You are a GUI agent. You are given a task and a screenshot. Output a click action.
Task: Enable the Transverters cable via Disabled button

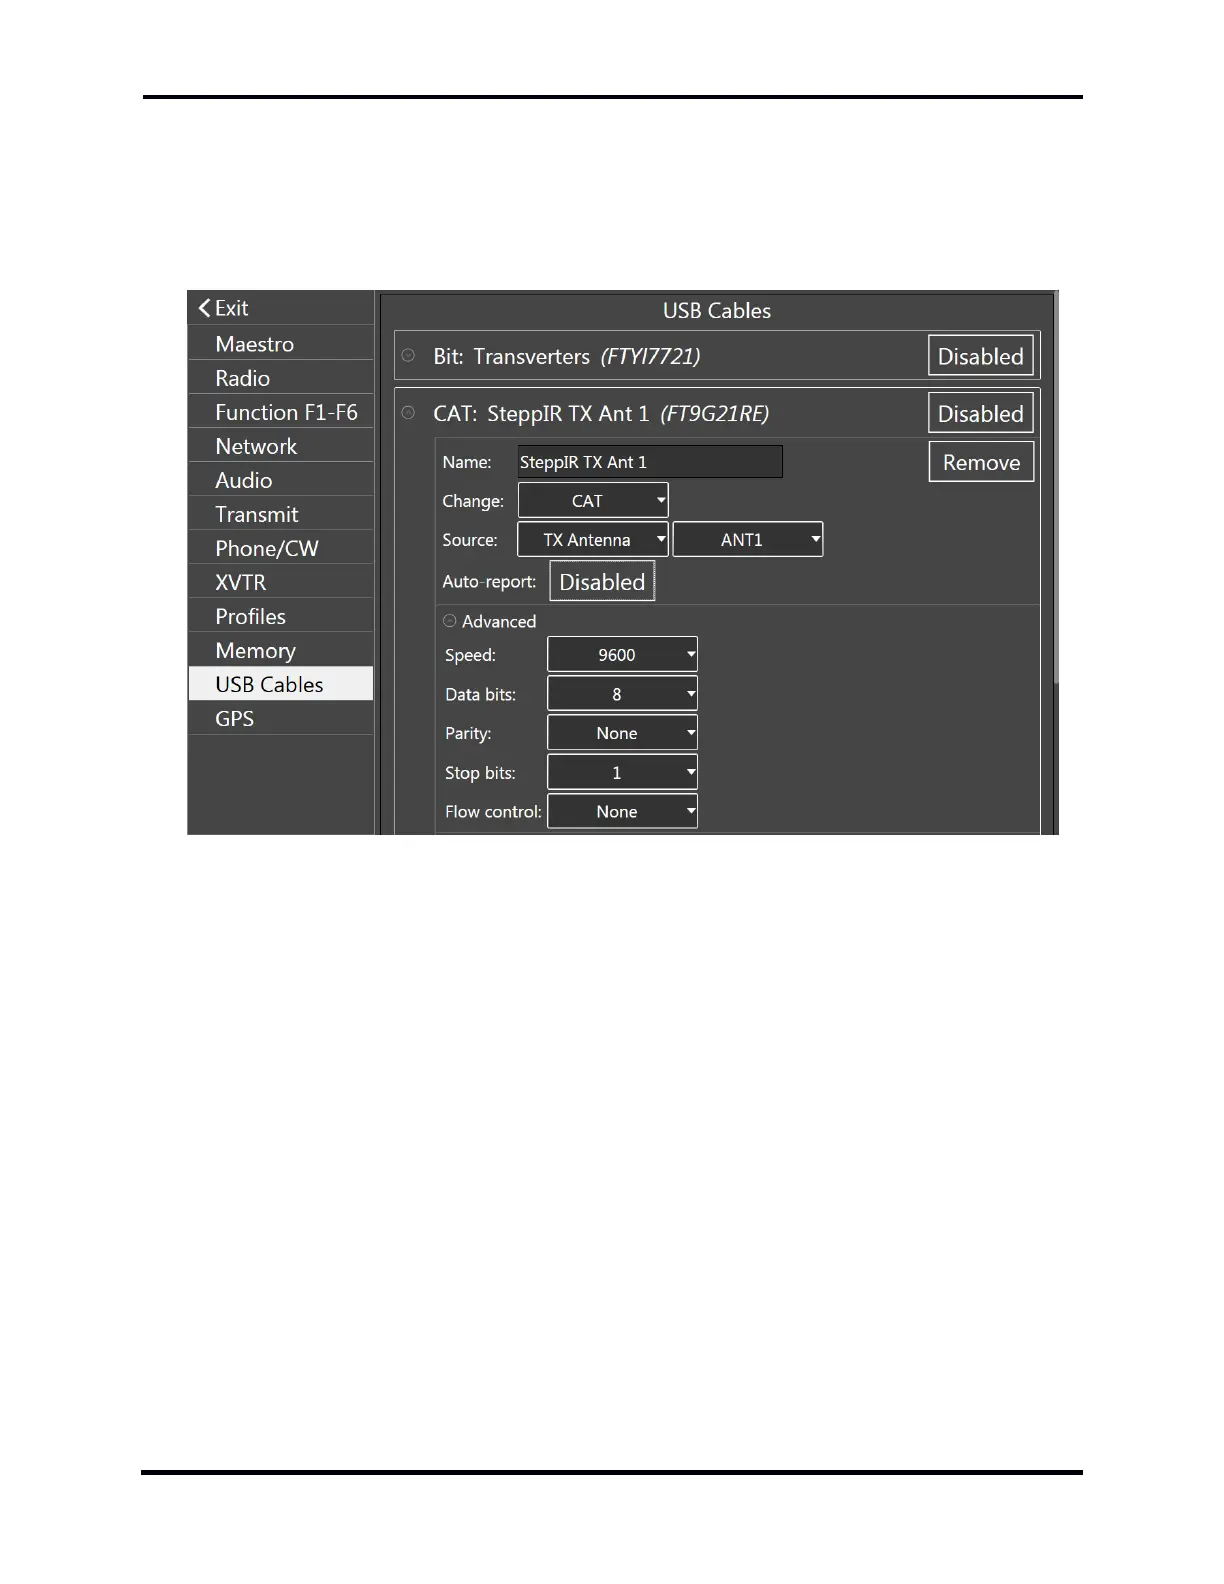pos(980,355)
